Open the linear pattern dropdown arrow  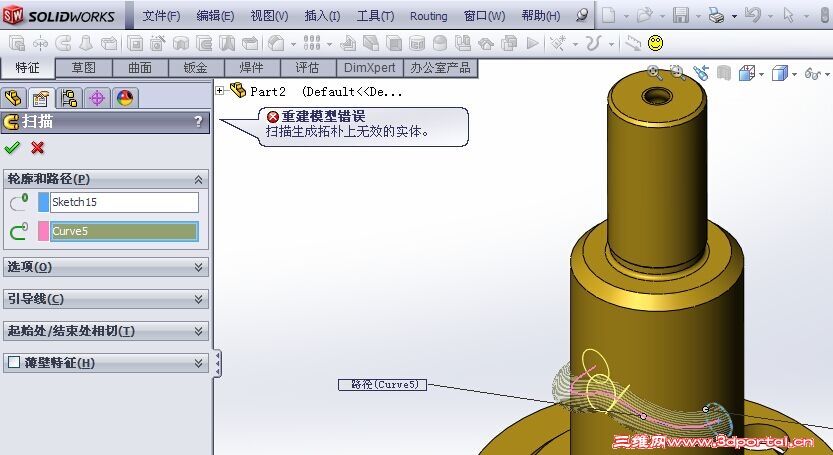coord(329,44)
